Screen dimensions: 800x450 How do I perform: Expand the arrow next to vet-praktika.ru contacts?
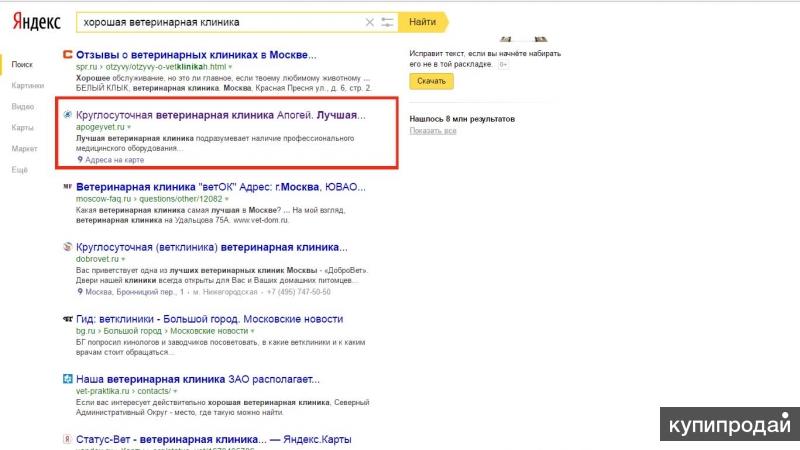coord(175,392)
